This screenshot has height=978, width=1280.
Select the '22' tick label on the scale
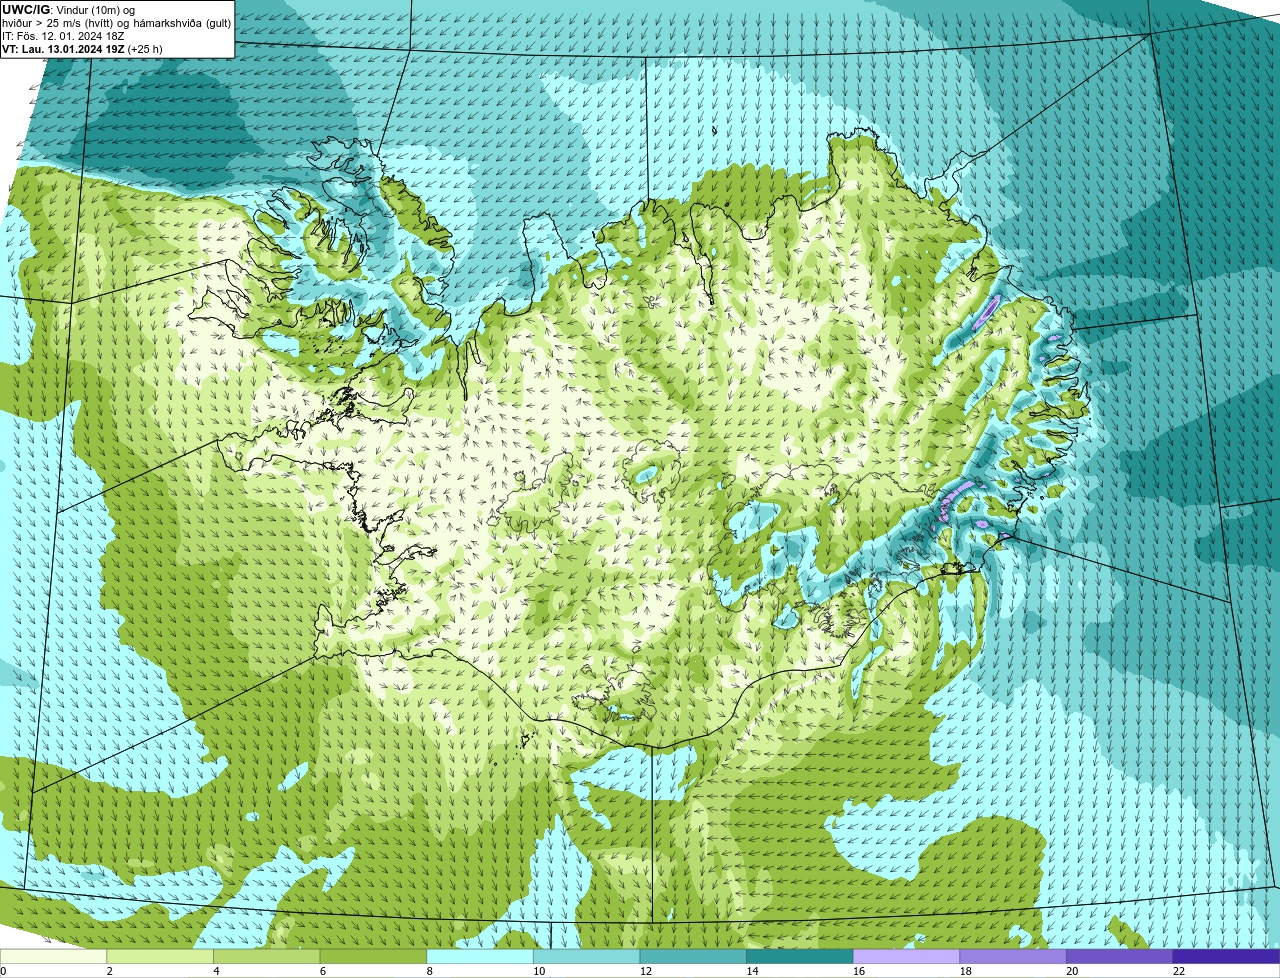pyautogui.click(x=1179, y=971)
